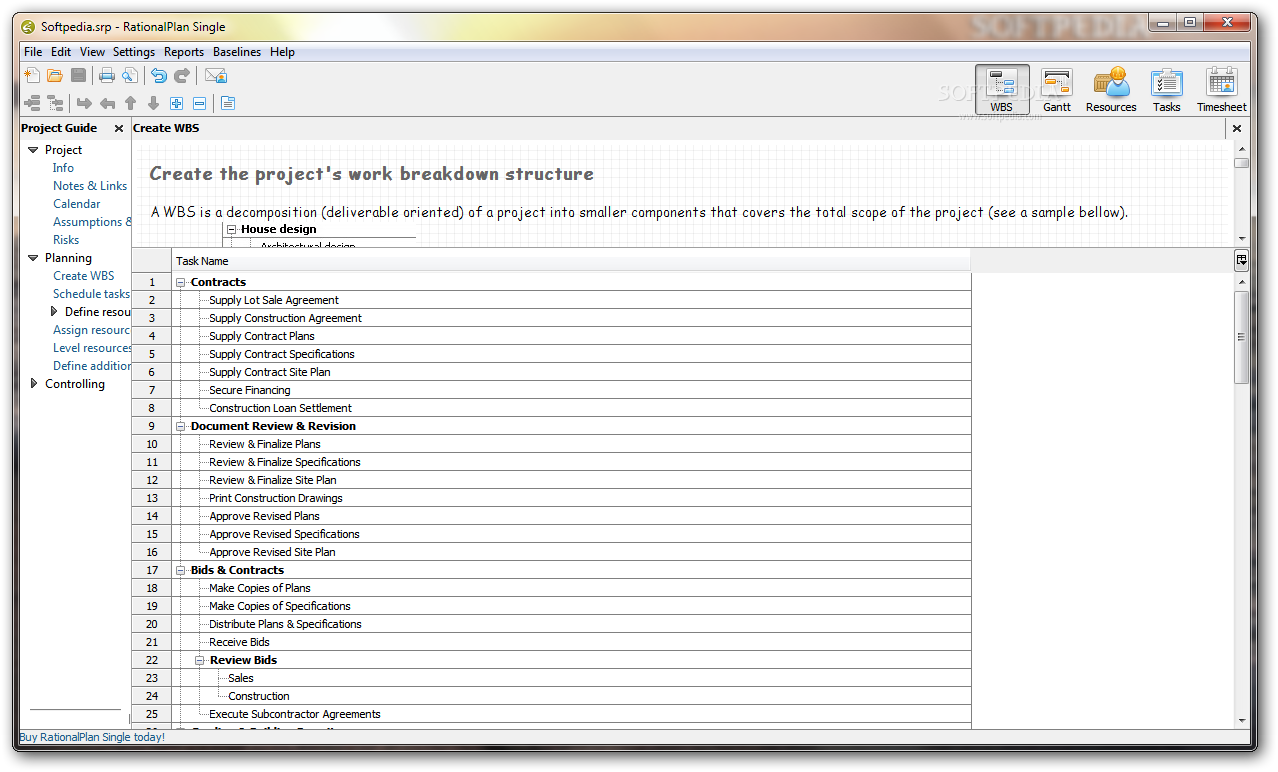The height and width of the screenshot is (772, 1278).
Task: Expand the Define resources guide item
Action: click(x=54, y=312)
